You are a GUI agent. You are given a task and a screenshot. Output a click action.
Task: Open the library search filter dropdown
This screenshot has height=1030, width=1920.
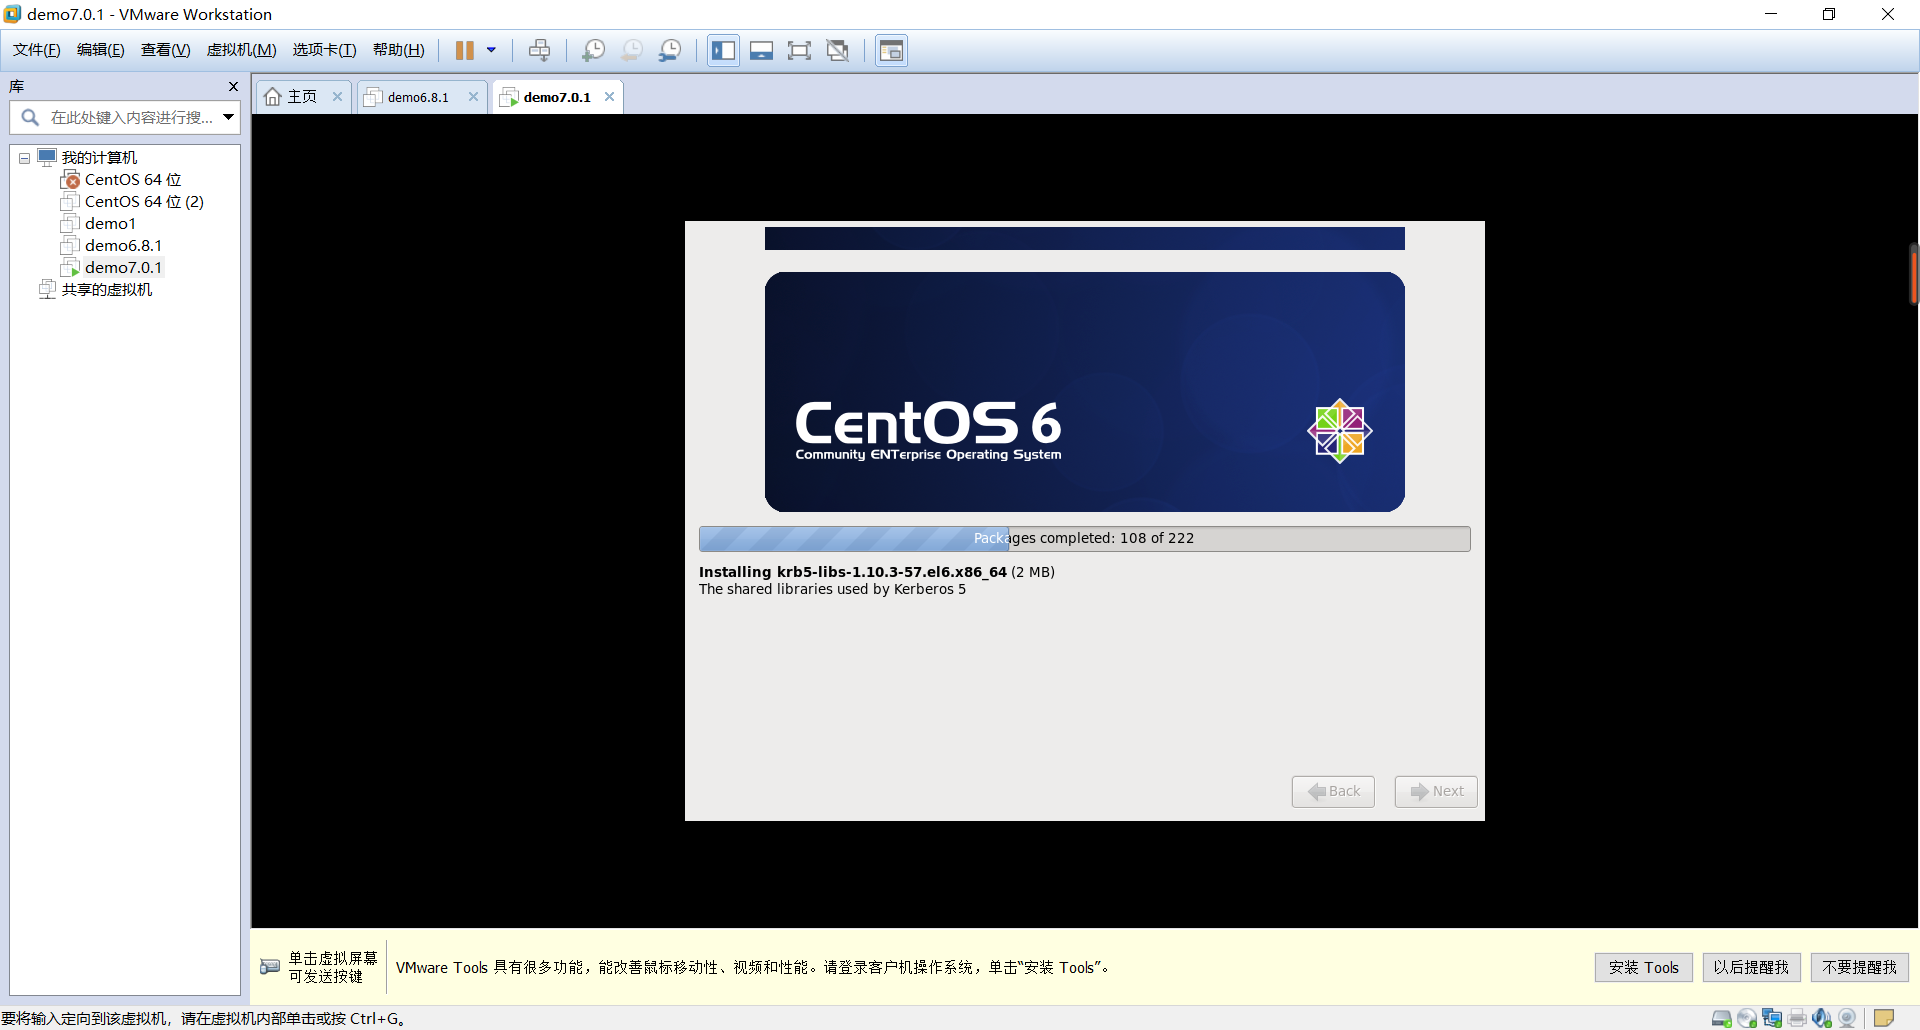[229, 117]
